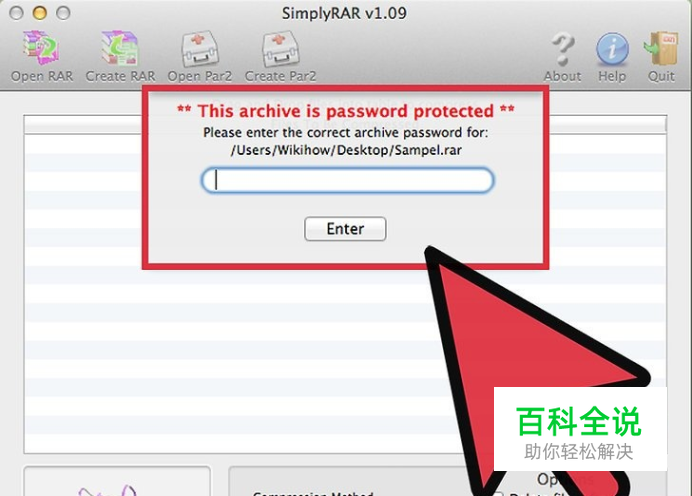This screenshot has width=692, height=496.
Task: Click the Compression Method label
Action: pyautogui.click(x=313, y=493)
